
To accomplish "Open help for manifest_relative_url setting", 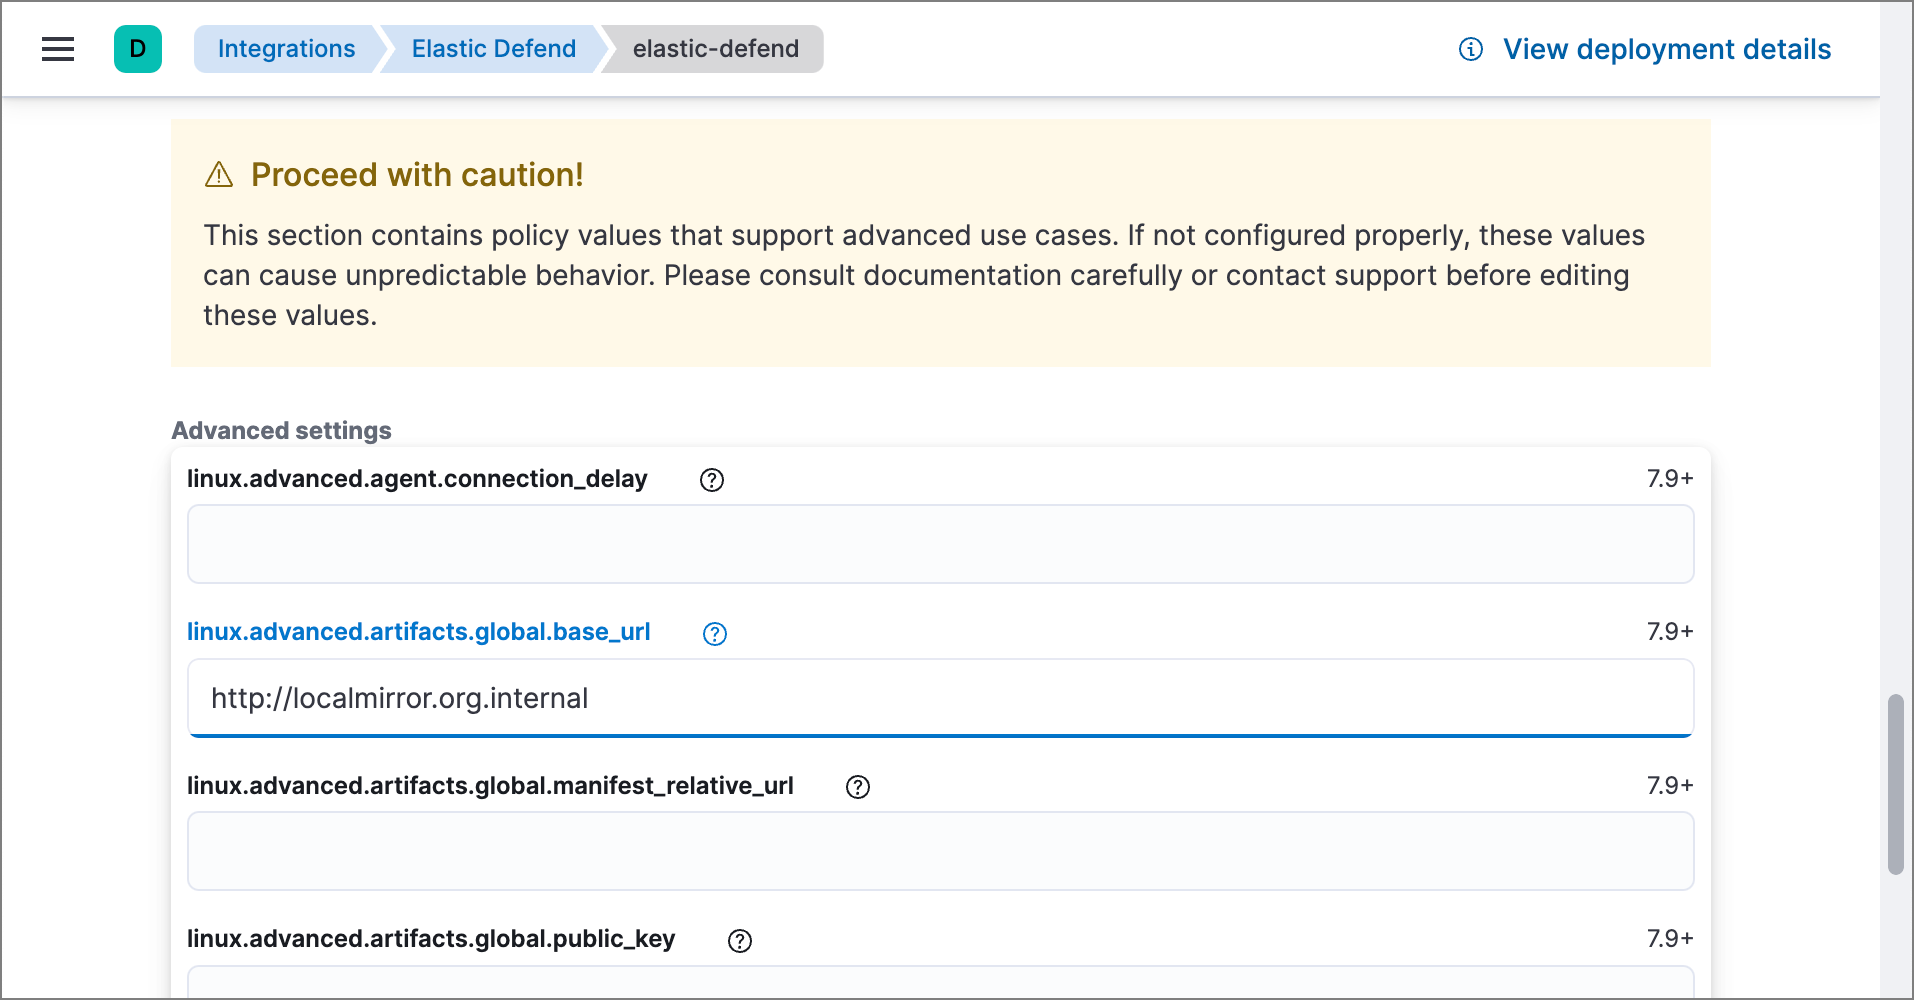I will [857, 787].
